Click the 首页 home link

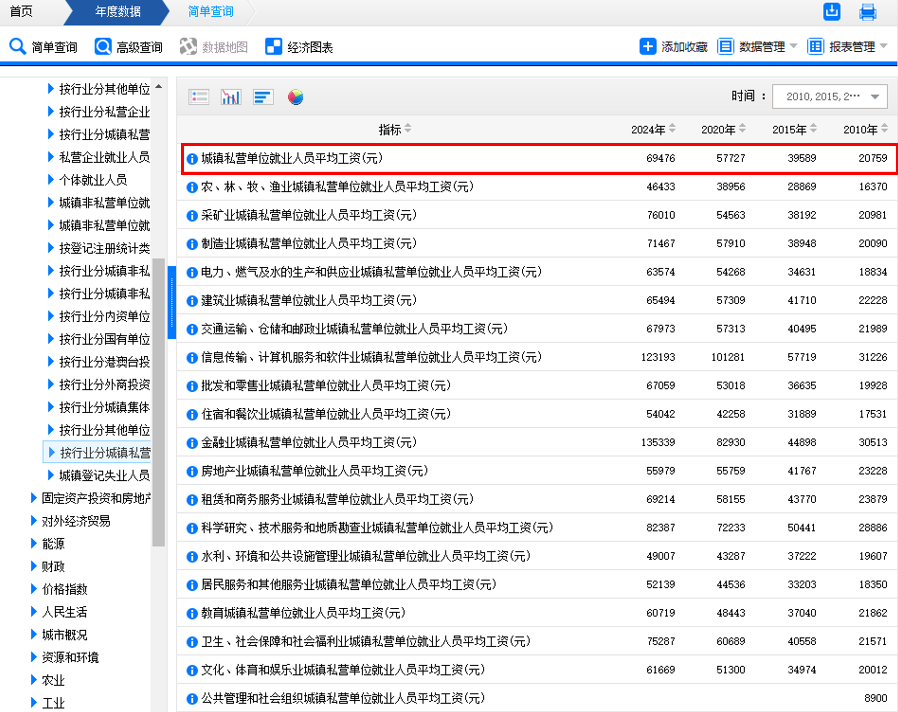point(20,13)
